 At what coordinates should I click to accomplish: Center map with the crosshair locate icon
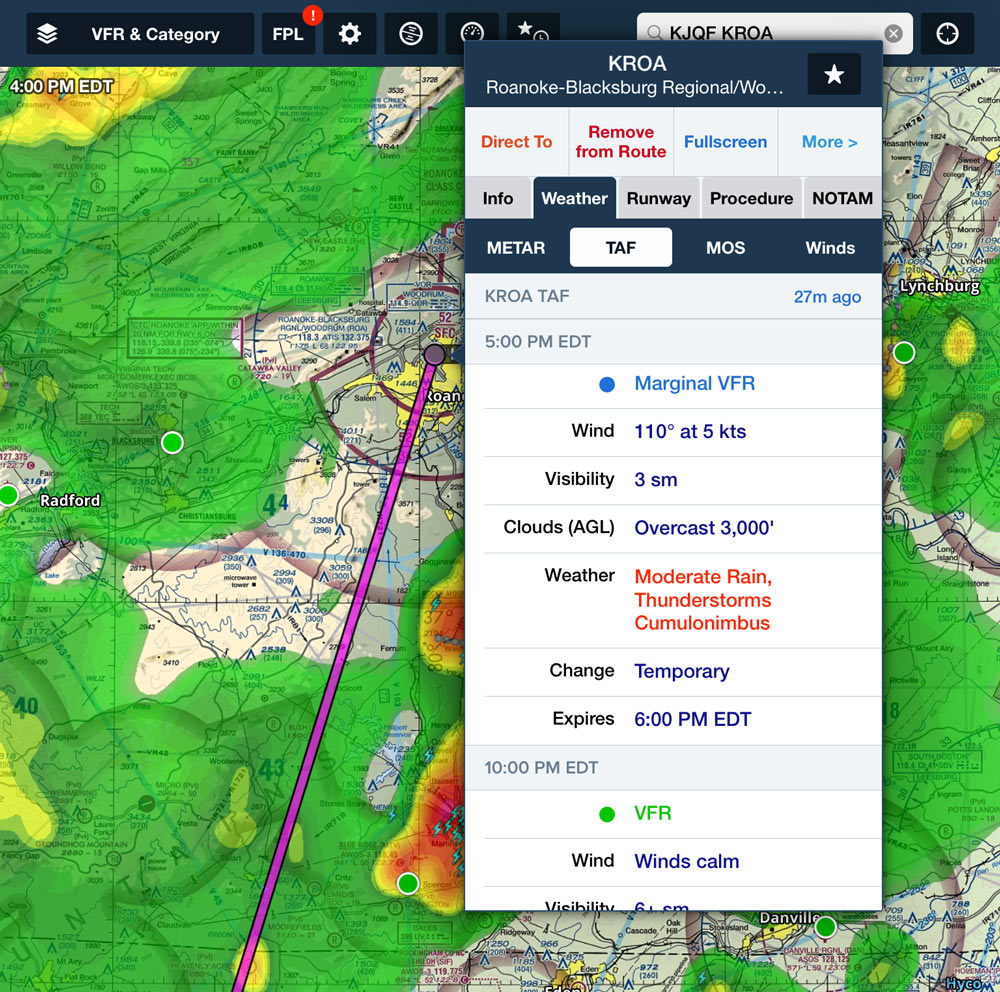click(947, 34)
